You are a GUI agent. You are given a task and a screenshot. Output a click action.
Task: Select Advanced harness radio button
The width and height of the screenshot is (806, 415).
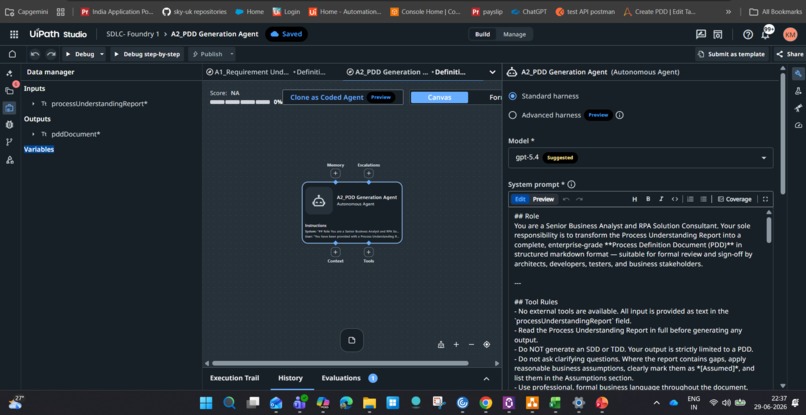pos(512,115)
